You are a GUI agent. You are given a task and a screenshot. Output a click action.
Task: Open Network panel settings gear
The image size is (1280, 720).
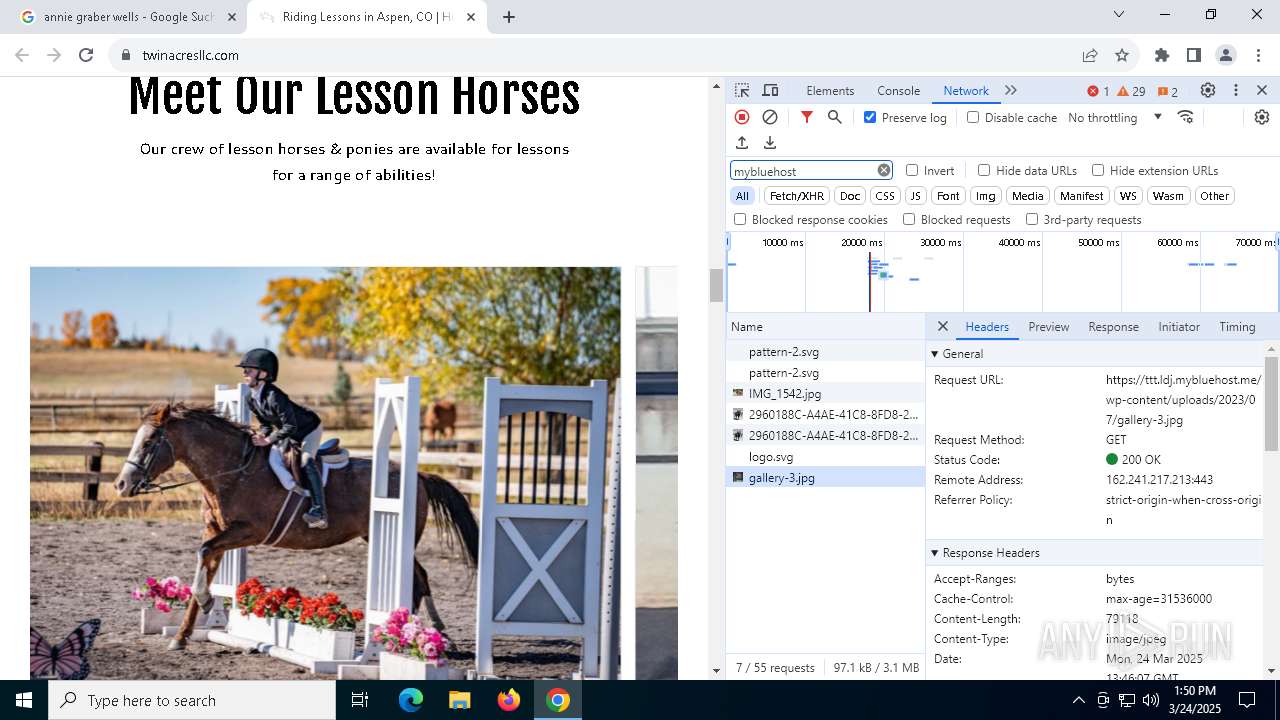click(1262, 117)
